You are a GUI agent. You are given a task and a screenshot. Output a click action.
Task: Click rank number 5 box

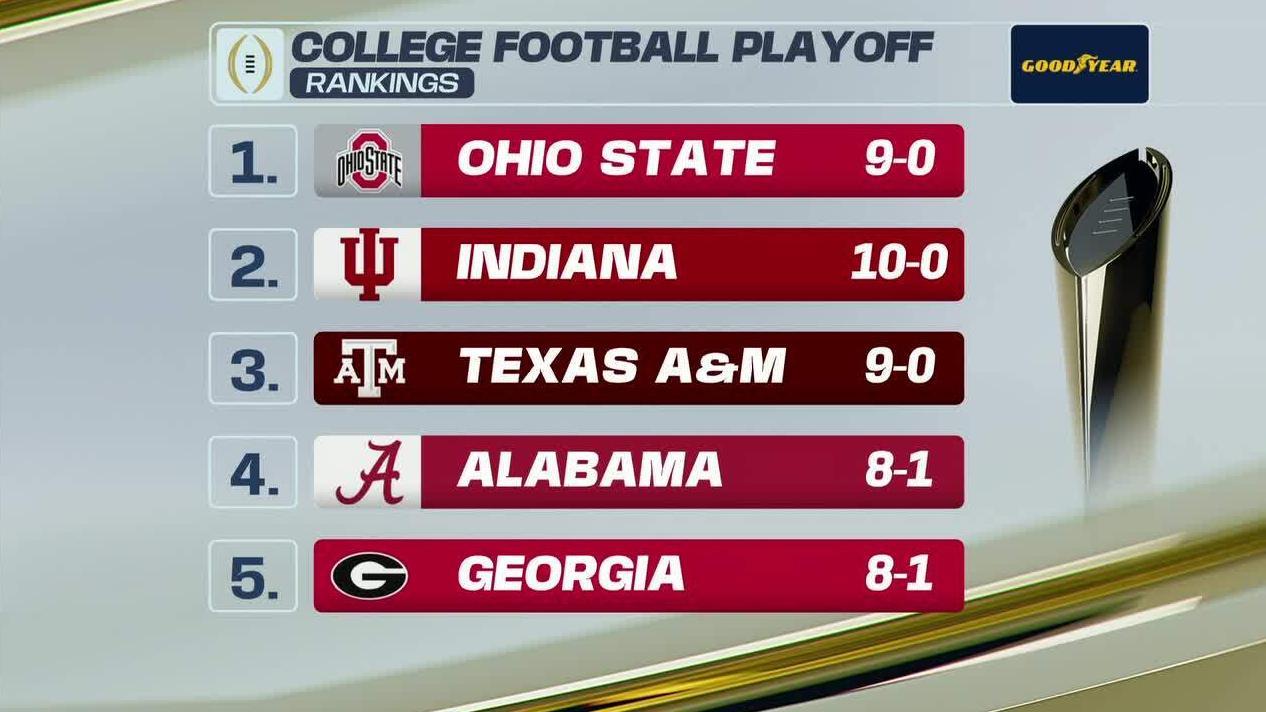pyautogui.click(x=253, y=576)
